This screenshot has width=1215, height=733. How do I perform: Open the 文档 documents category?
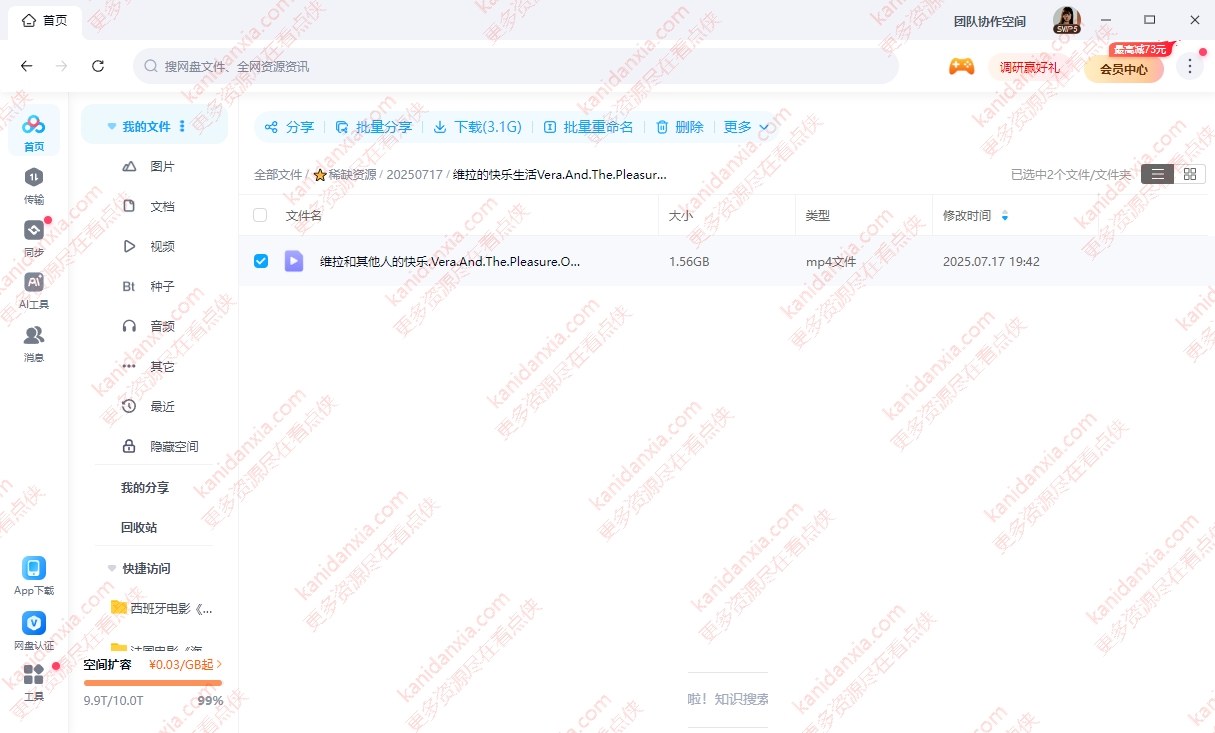161,206
